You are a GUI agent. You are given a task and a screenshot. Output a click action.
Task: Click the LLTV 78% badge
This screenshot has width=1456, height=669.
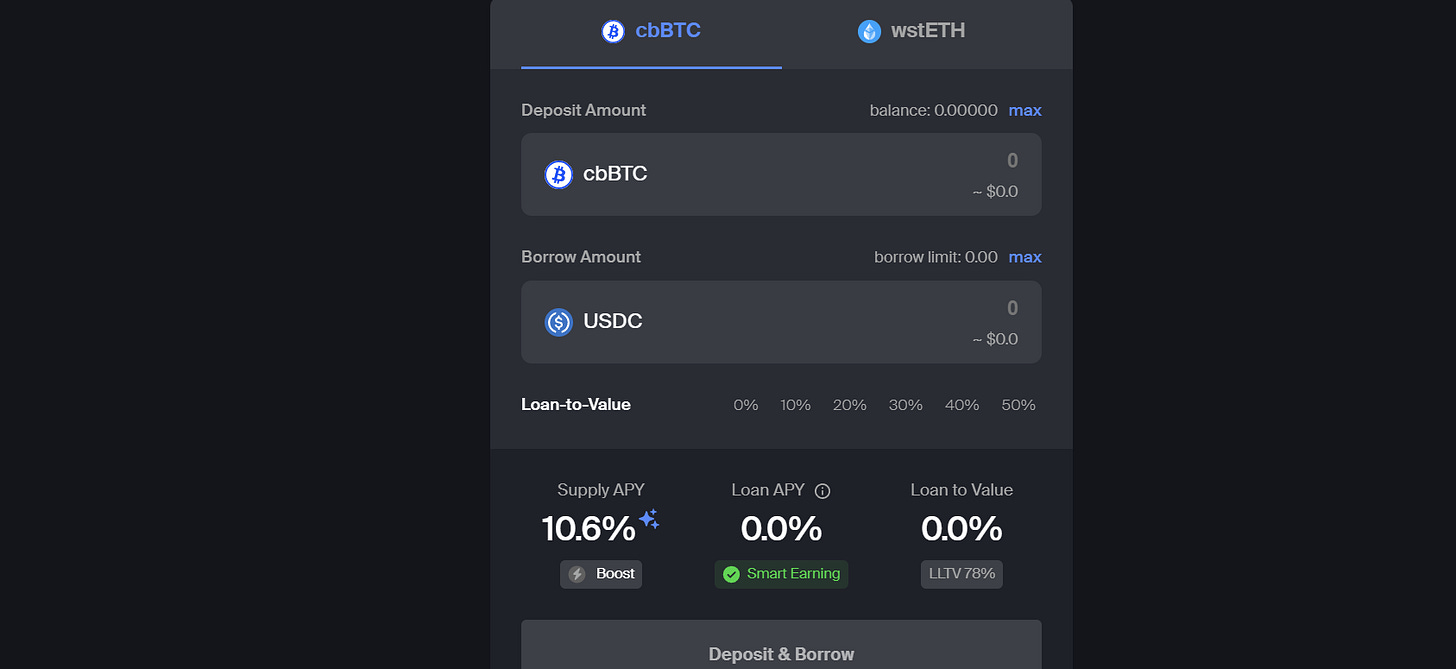961,574
